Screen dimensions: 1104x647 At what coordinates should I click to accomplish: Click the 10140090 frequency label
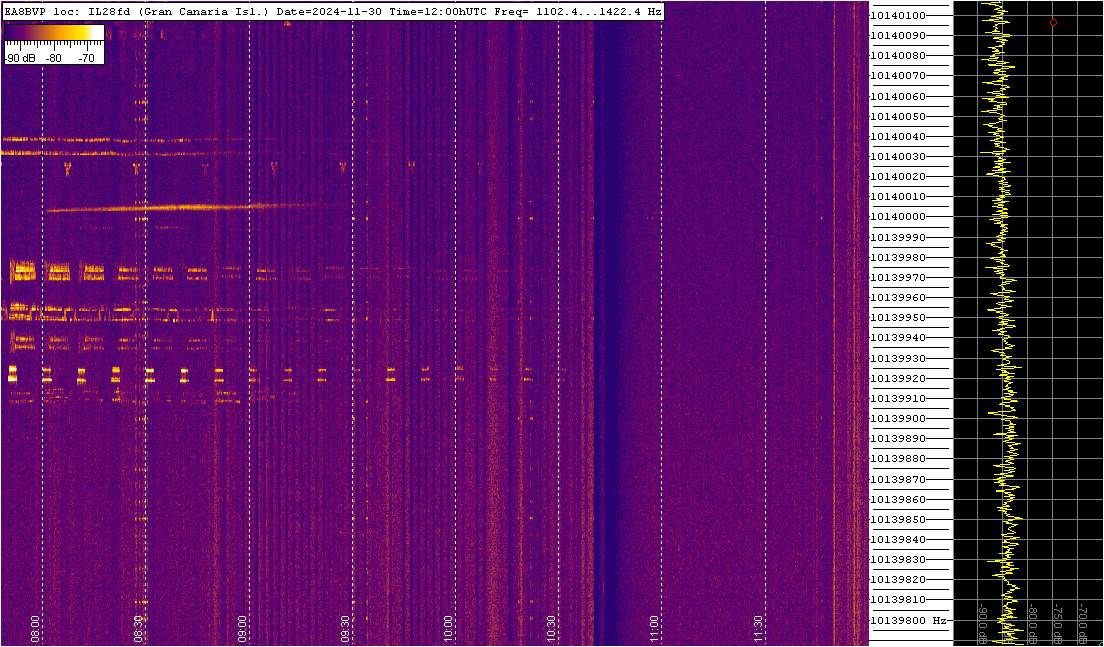[898, 35]
